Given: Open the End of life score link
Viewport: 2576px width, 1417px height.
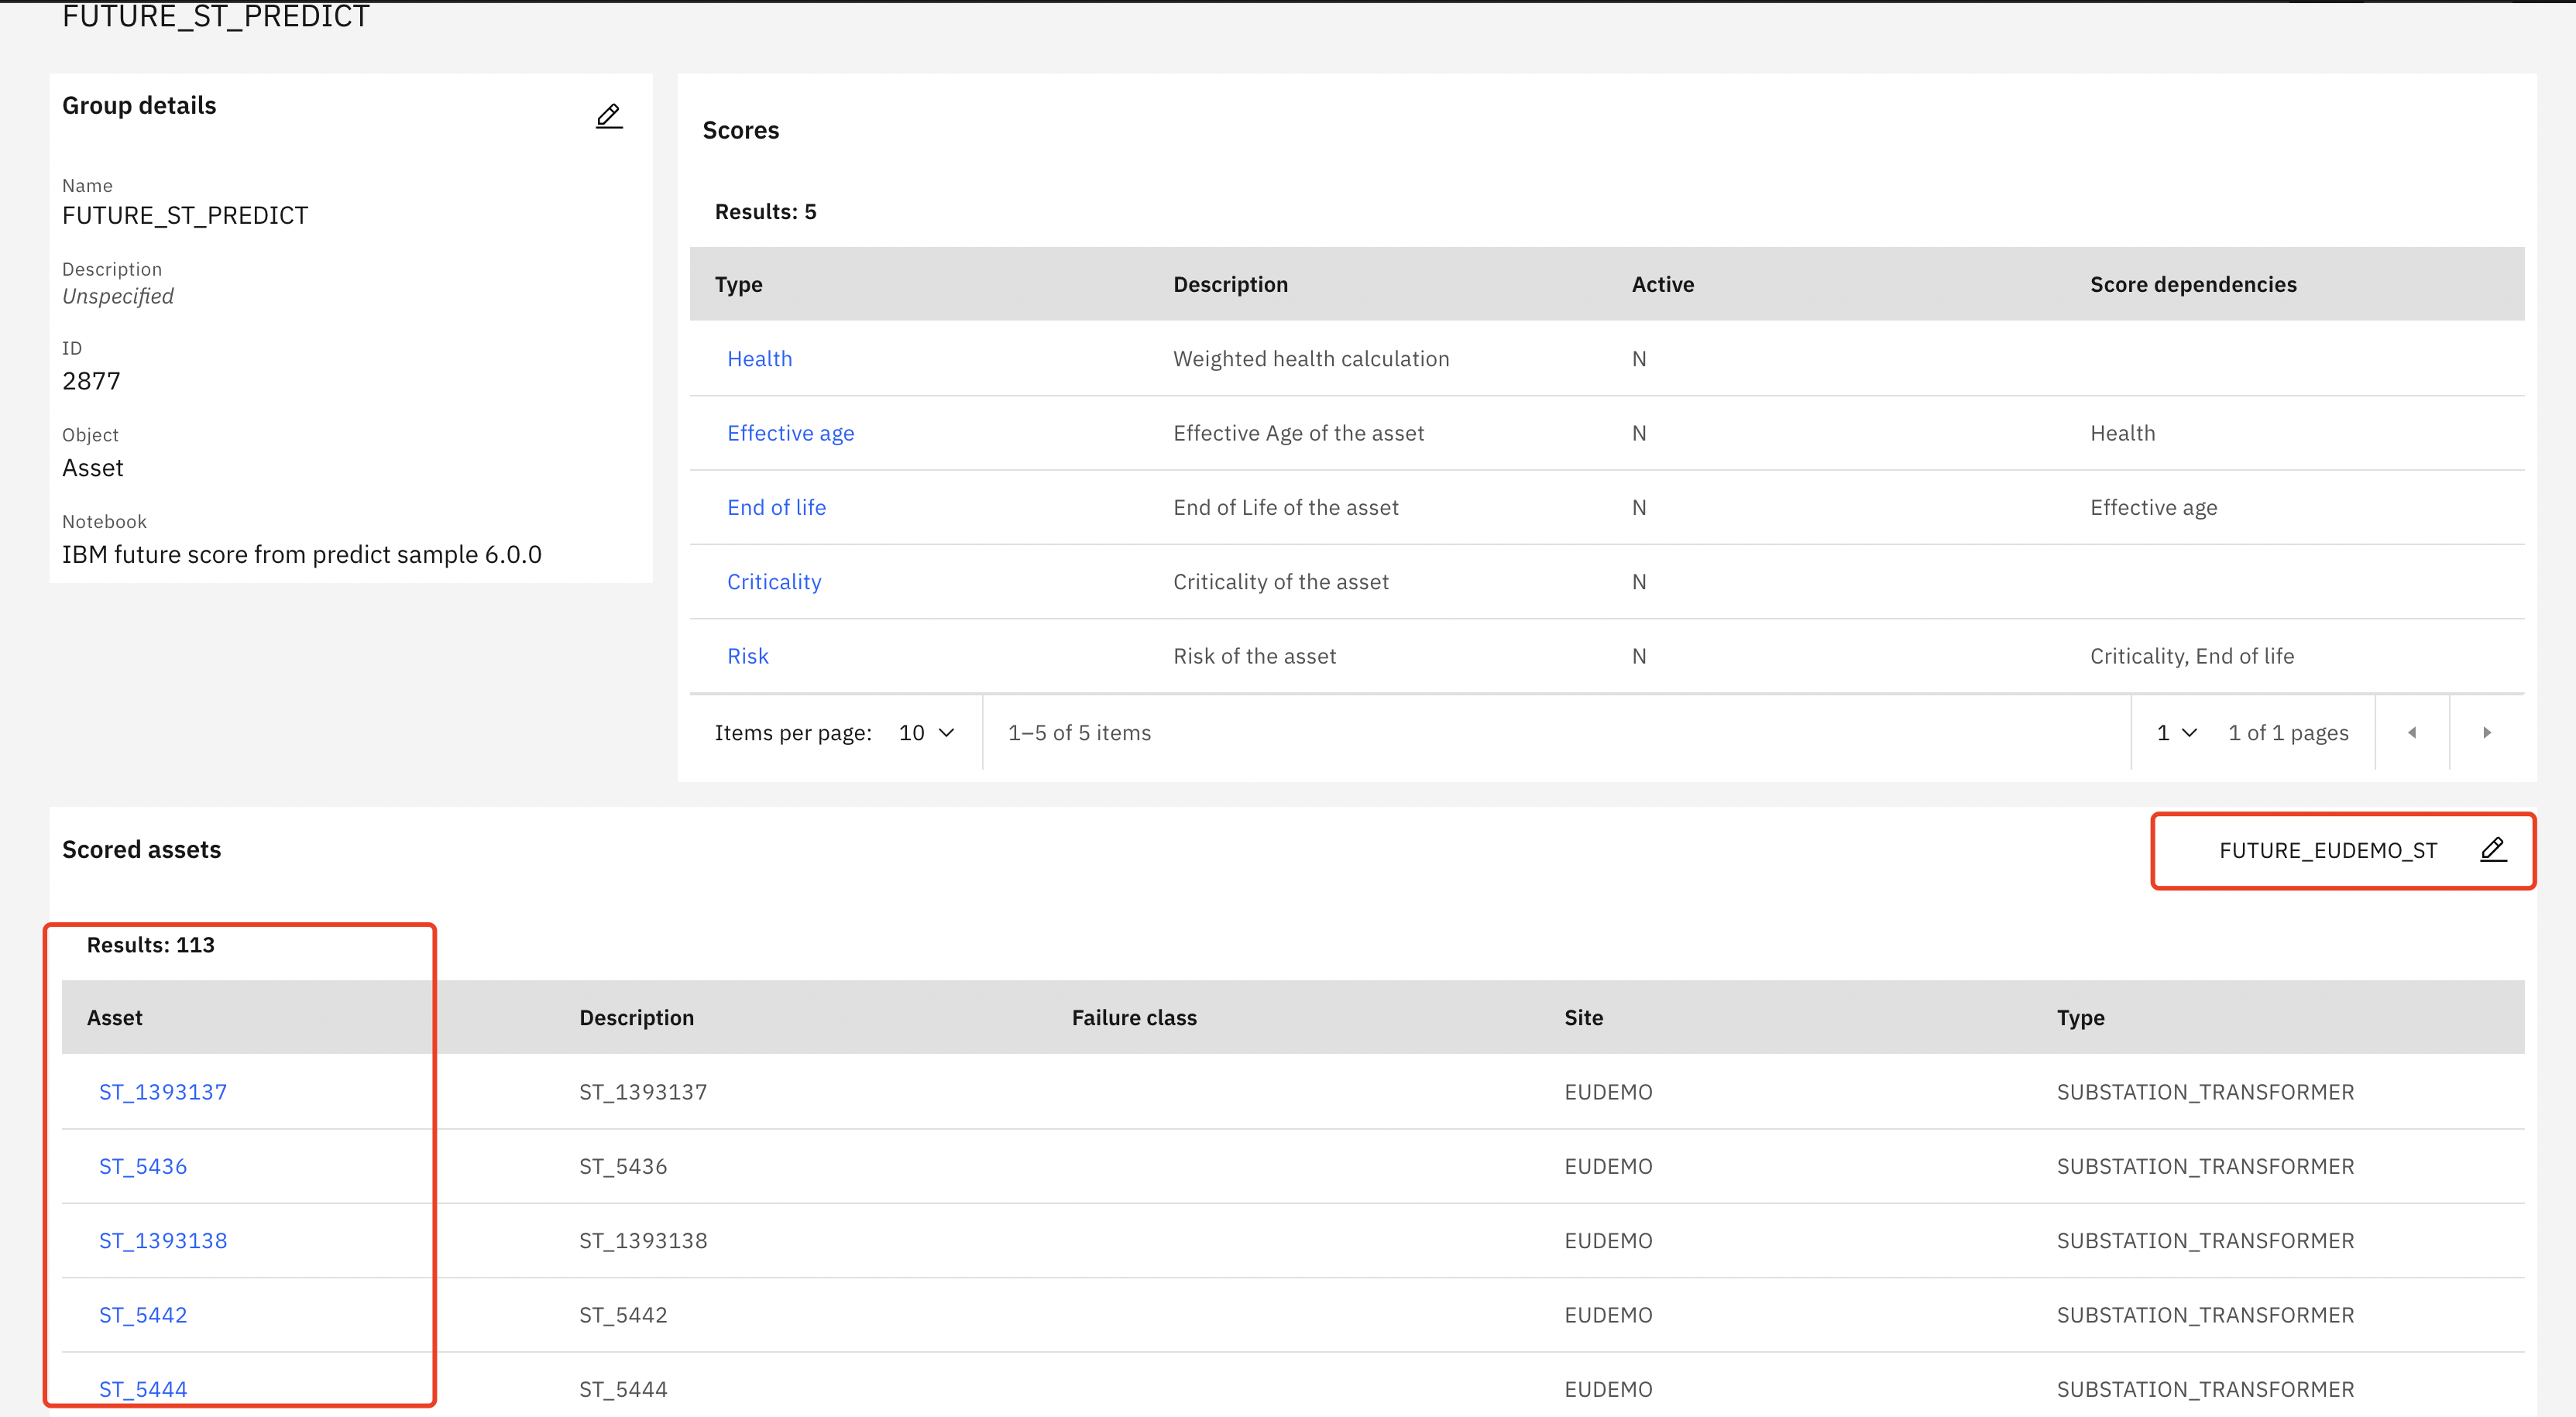Looking at the screenshot, I should (x=776, y=508).
